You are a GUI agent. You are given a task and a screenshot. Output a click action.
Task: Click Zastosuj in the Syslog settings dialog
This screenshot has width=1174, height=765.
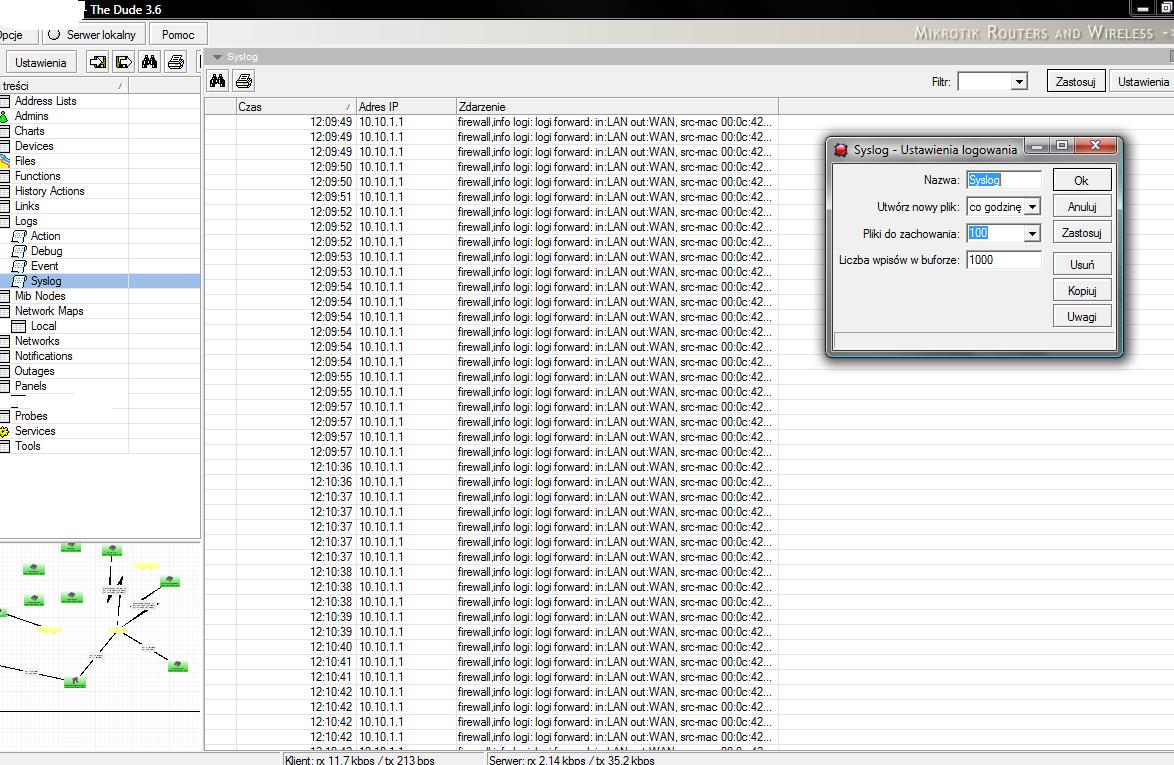point(1081,233)
